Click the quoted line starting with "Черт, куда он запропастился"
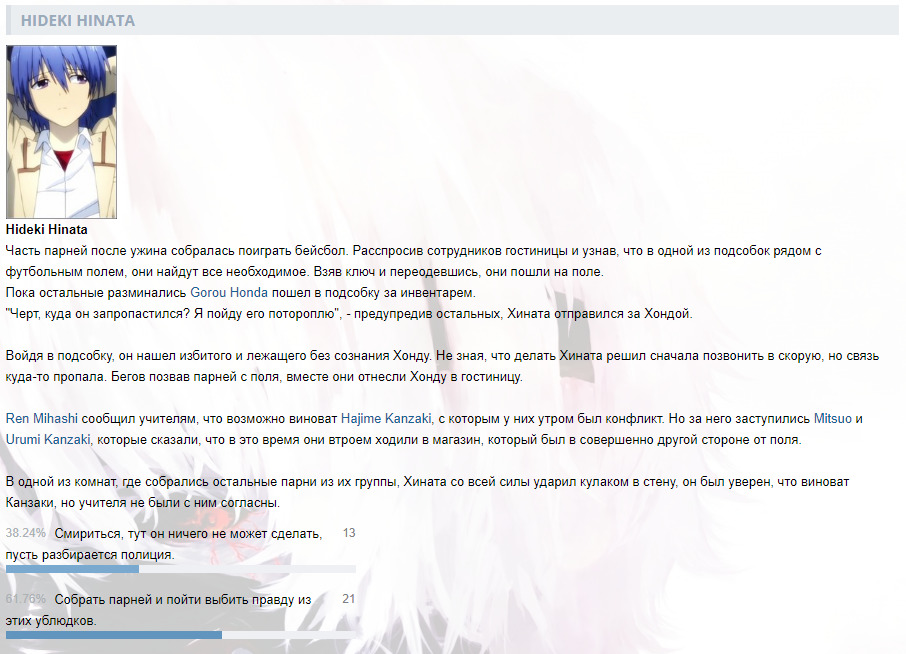The height and width of the screenshot is (654, 906). (350, 313)
